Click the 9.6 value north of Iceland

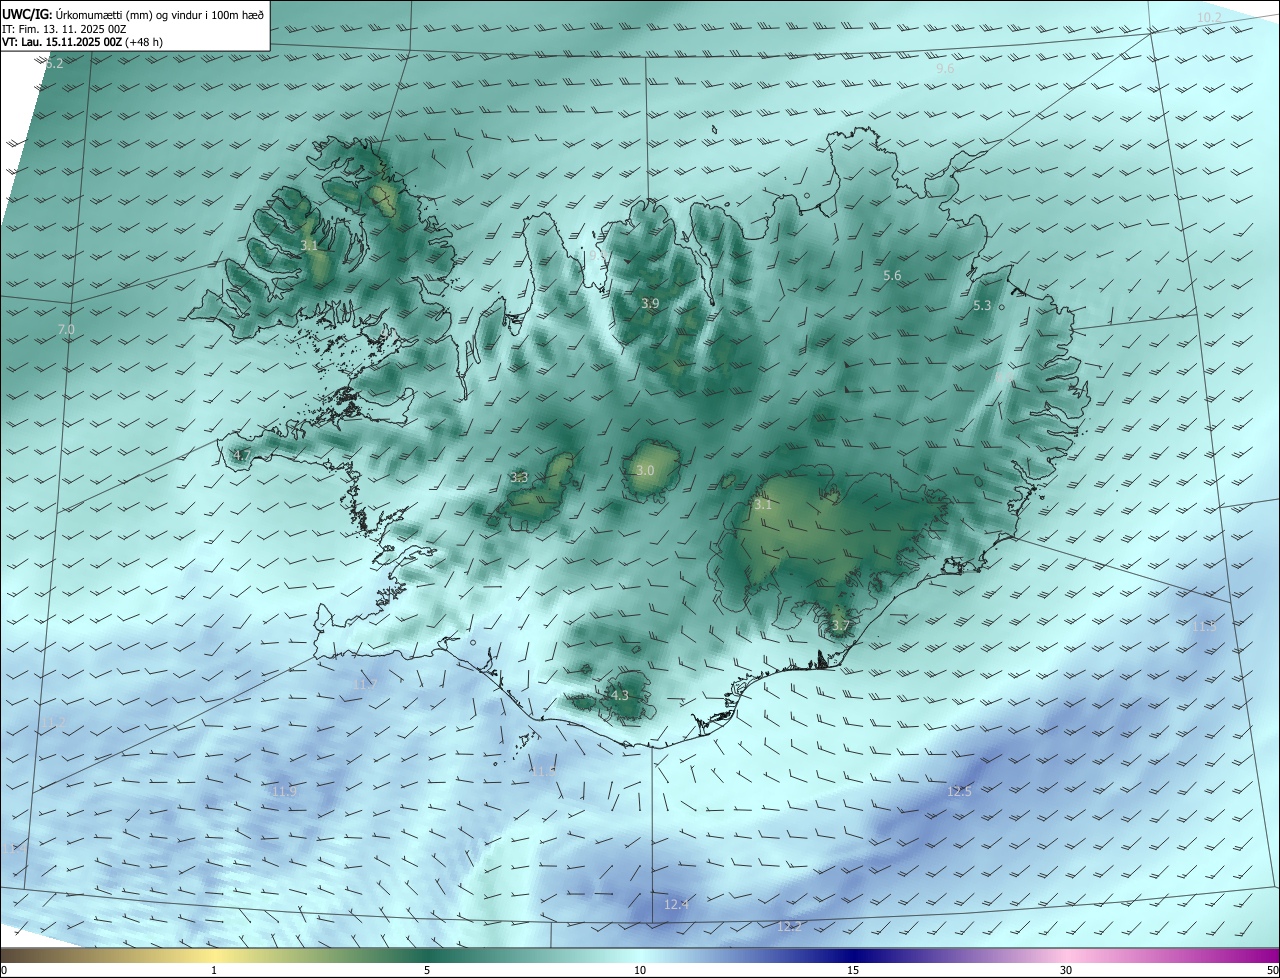point(945,69)
